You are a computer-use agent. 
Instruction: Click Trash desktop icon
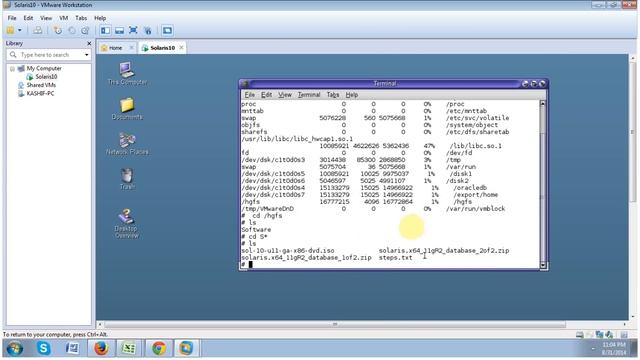pyautogui.click(x=127, y=179)
